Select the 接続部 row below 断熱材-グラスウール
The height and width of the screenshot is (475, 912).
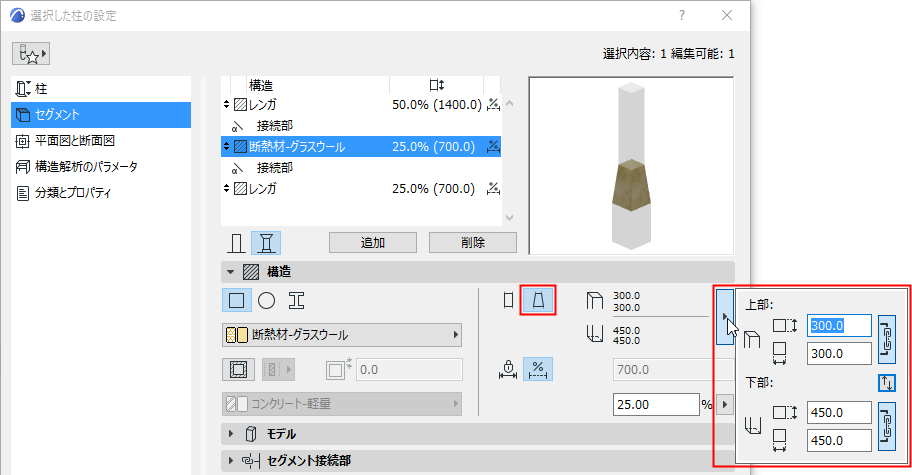pos(361,167)
